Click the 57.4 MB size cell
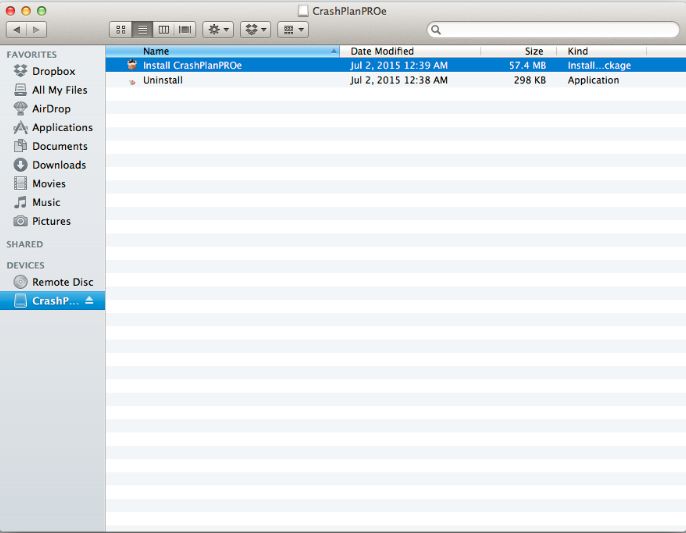 [x=527, y=66]
